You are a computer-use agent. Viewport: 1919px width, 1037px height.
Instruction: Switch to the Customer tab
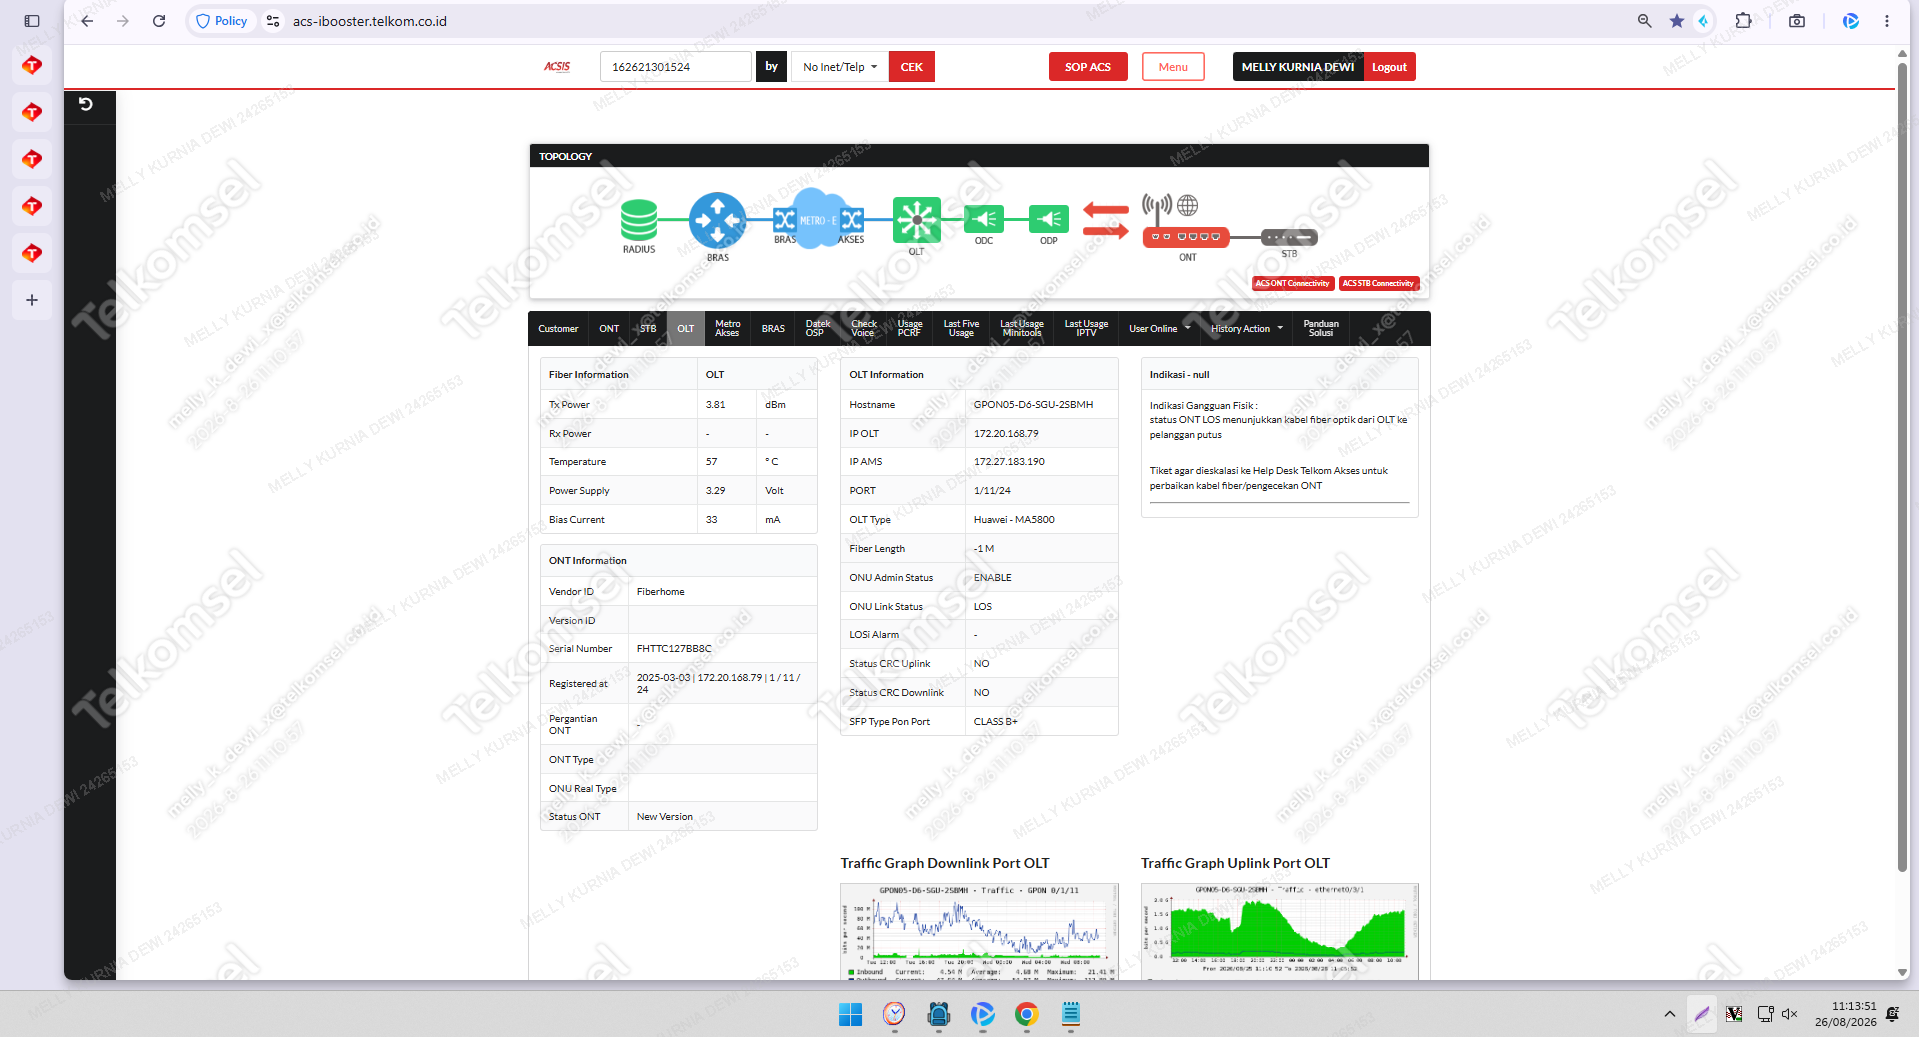click(x=558, y=329)
